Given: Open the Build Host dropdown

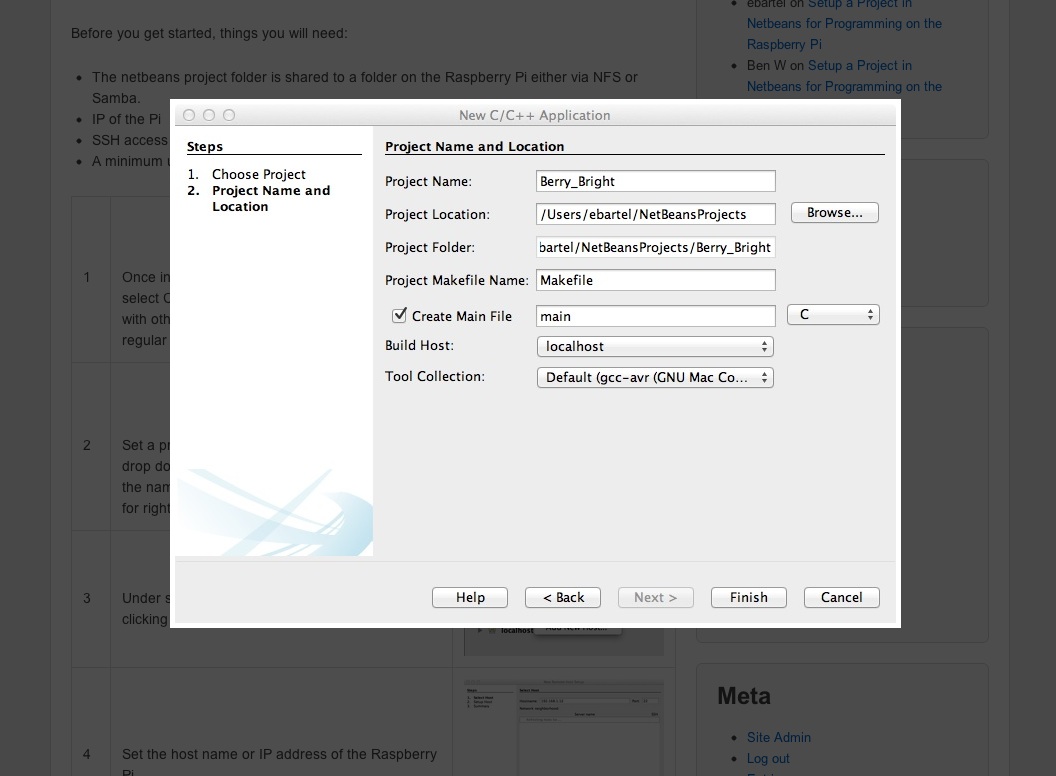Looking at the screenshot, I should pos(655,346).
